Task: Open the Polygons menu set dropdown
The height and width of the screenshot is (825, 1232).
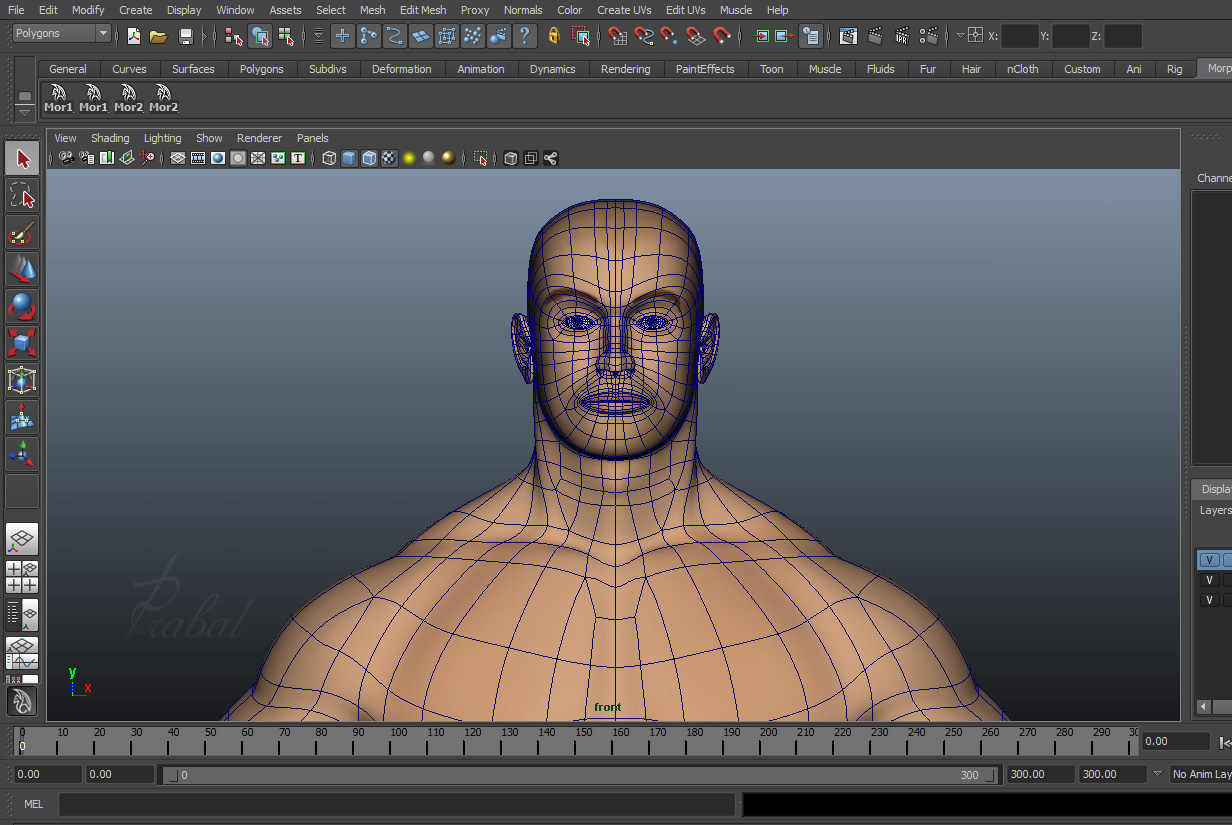Action: 60,33
